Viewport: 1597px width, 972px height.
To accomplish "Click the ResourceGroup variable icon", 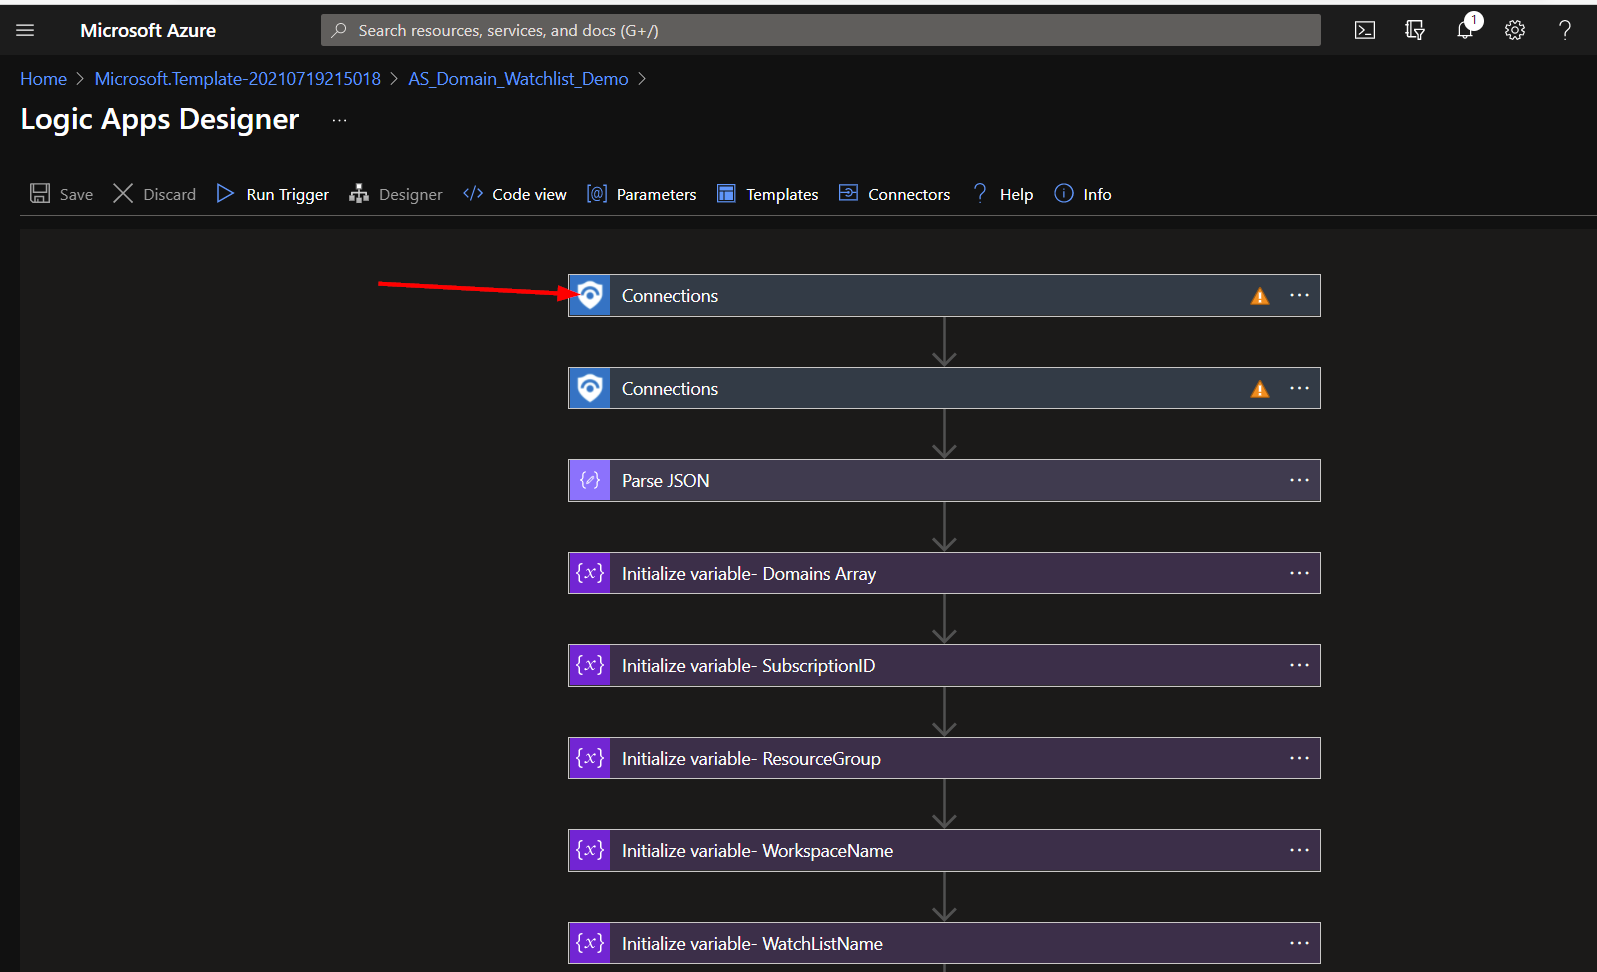I will click(x=590, y=758).
